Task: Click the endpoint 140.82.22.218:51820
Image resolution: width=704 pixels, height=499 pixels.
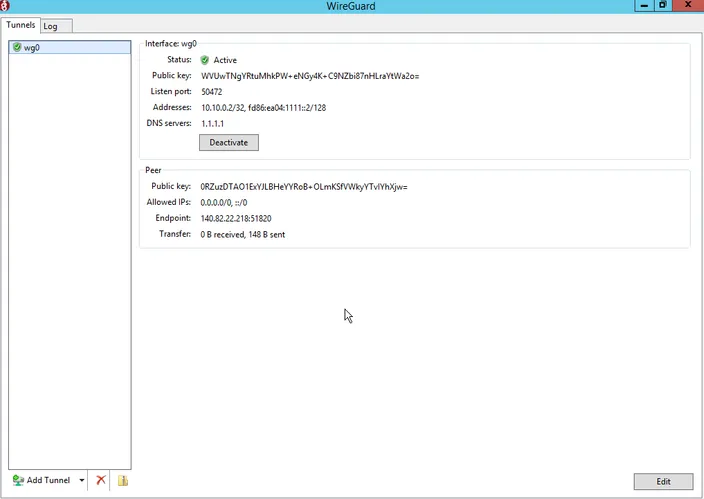Action: (x=236, y=219)
